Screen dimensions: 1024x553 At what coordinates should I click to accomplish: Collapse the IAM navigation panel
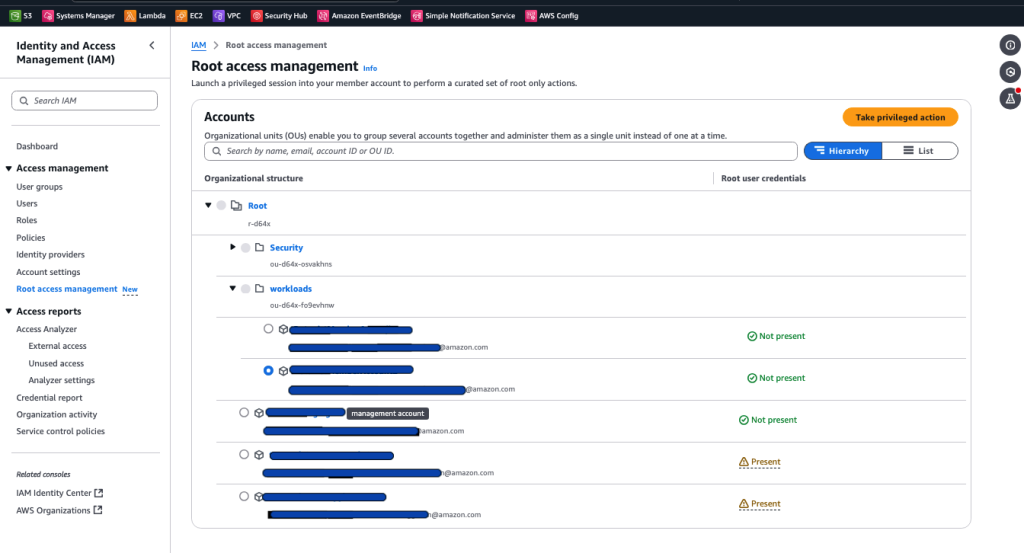click(x=152, y=46)
